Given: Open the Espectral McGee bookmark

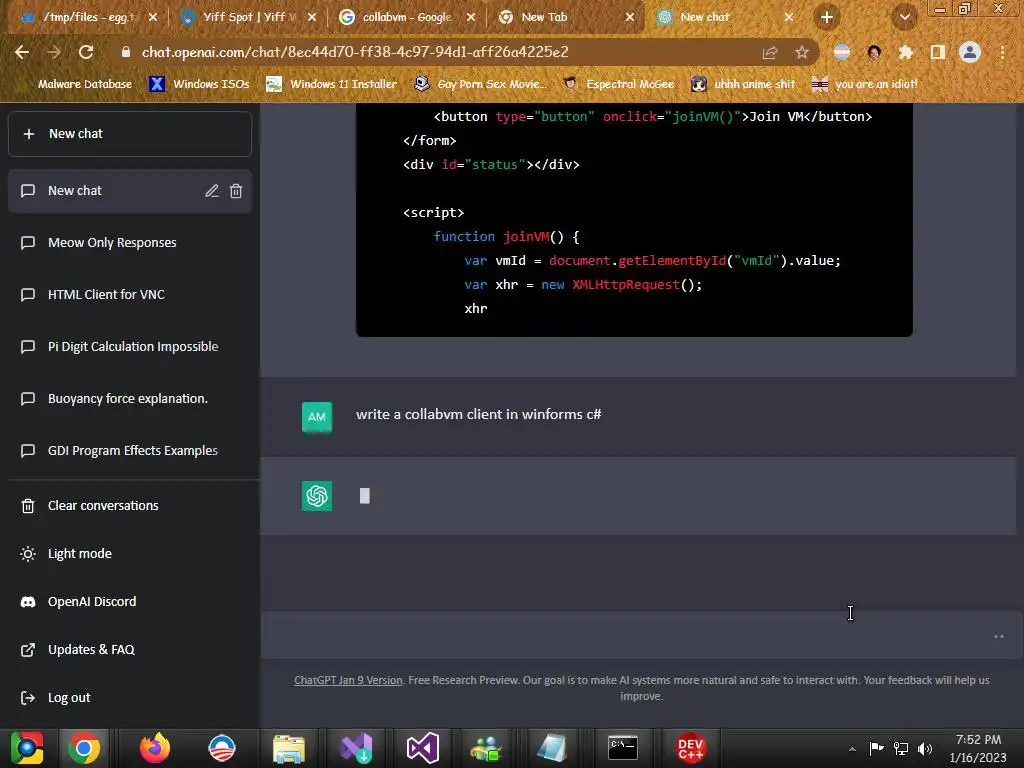Looking at the screenshot, I should pyautogui.click(x=618, y=84).
